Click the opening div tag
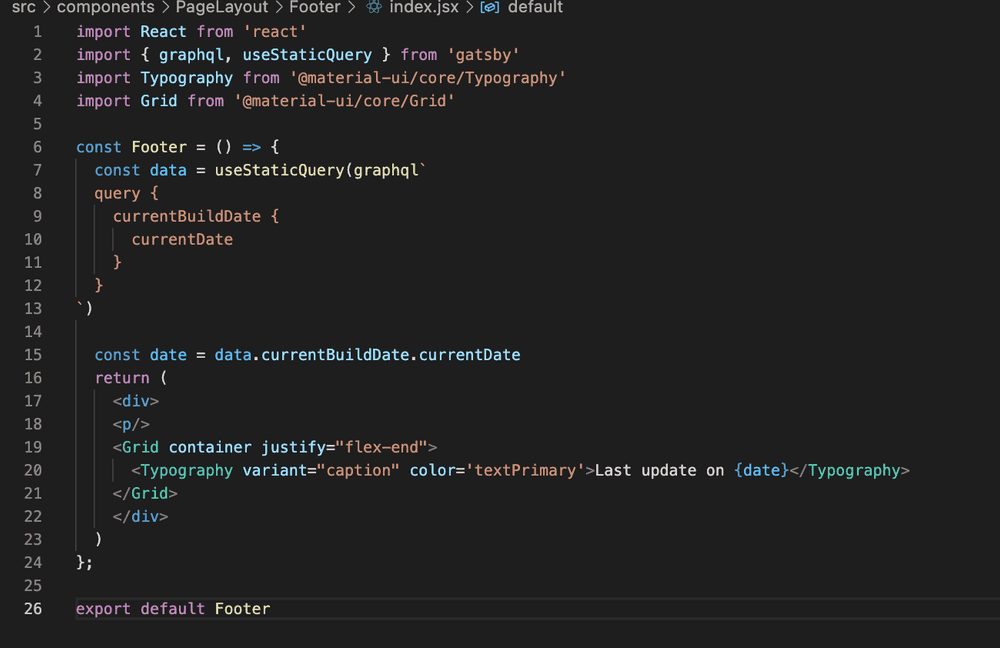The height and width of the screenshot is (648, 1000). click(x=136, y=401)
